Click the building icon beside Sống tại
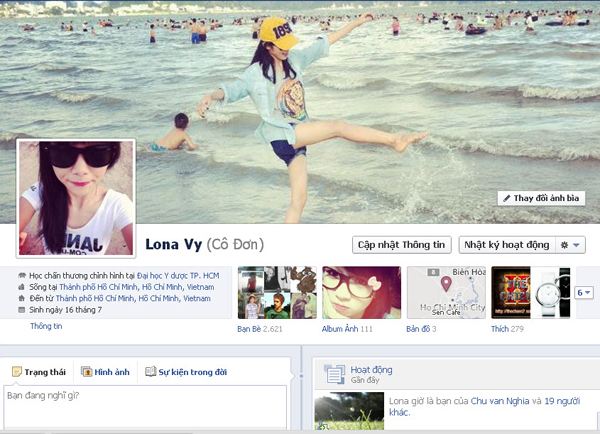The width and height of the screenshot is (600, 434). click(x=21, y=287)
